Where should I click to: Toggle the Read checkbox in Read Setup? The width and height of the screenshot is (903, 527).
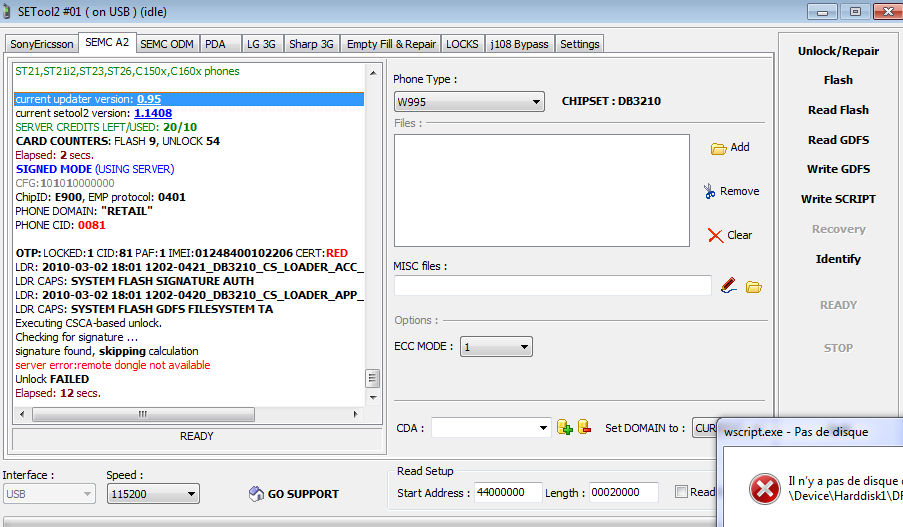(681, 492)
